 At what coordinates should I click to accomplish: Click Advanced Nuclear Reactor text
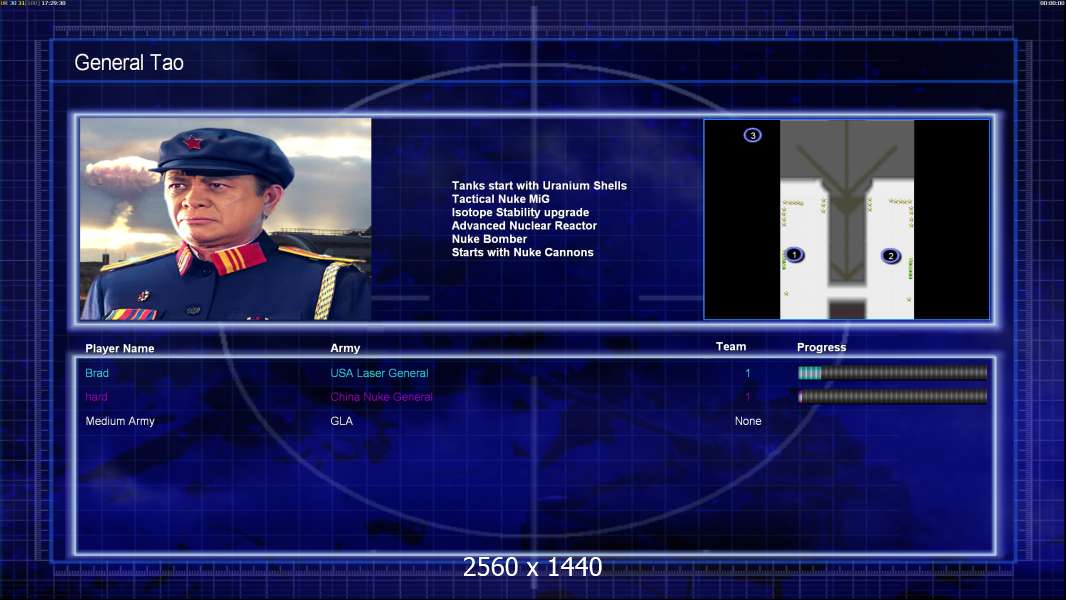[x=524, y=226]
